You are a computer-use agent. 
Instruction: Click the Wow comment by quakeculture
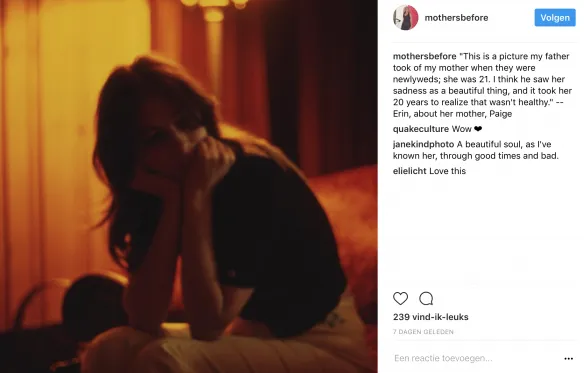click(462, 129)
